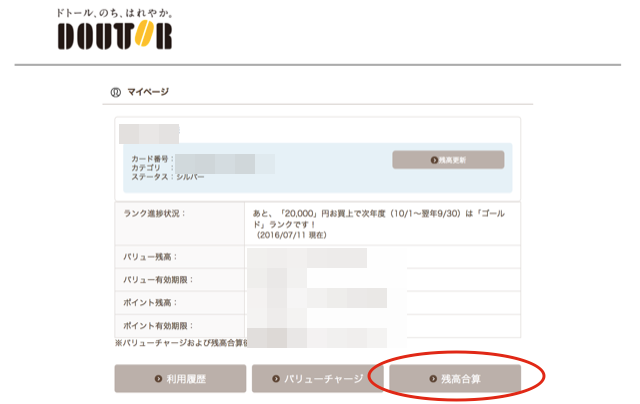Click the マイページ heading
The image size is (640, 404).
148,92
